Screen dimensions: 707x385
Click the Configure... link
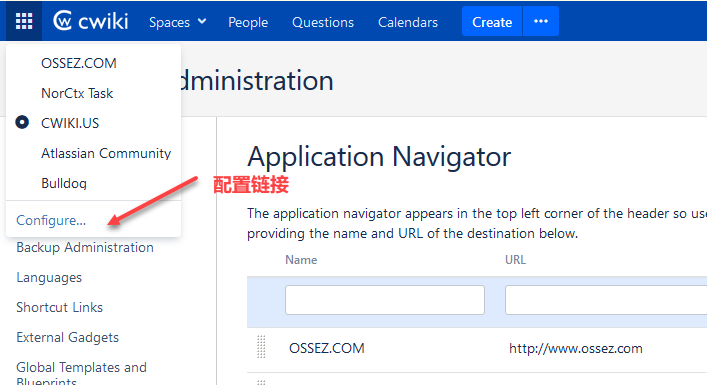(x=51, y=220)
